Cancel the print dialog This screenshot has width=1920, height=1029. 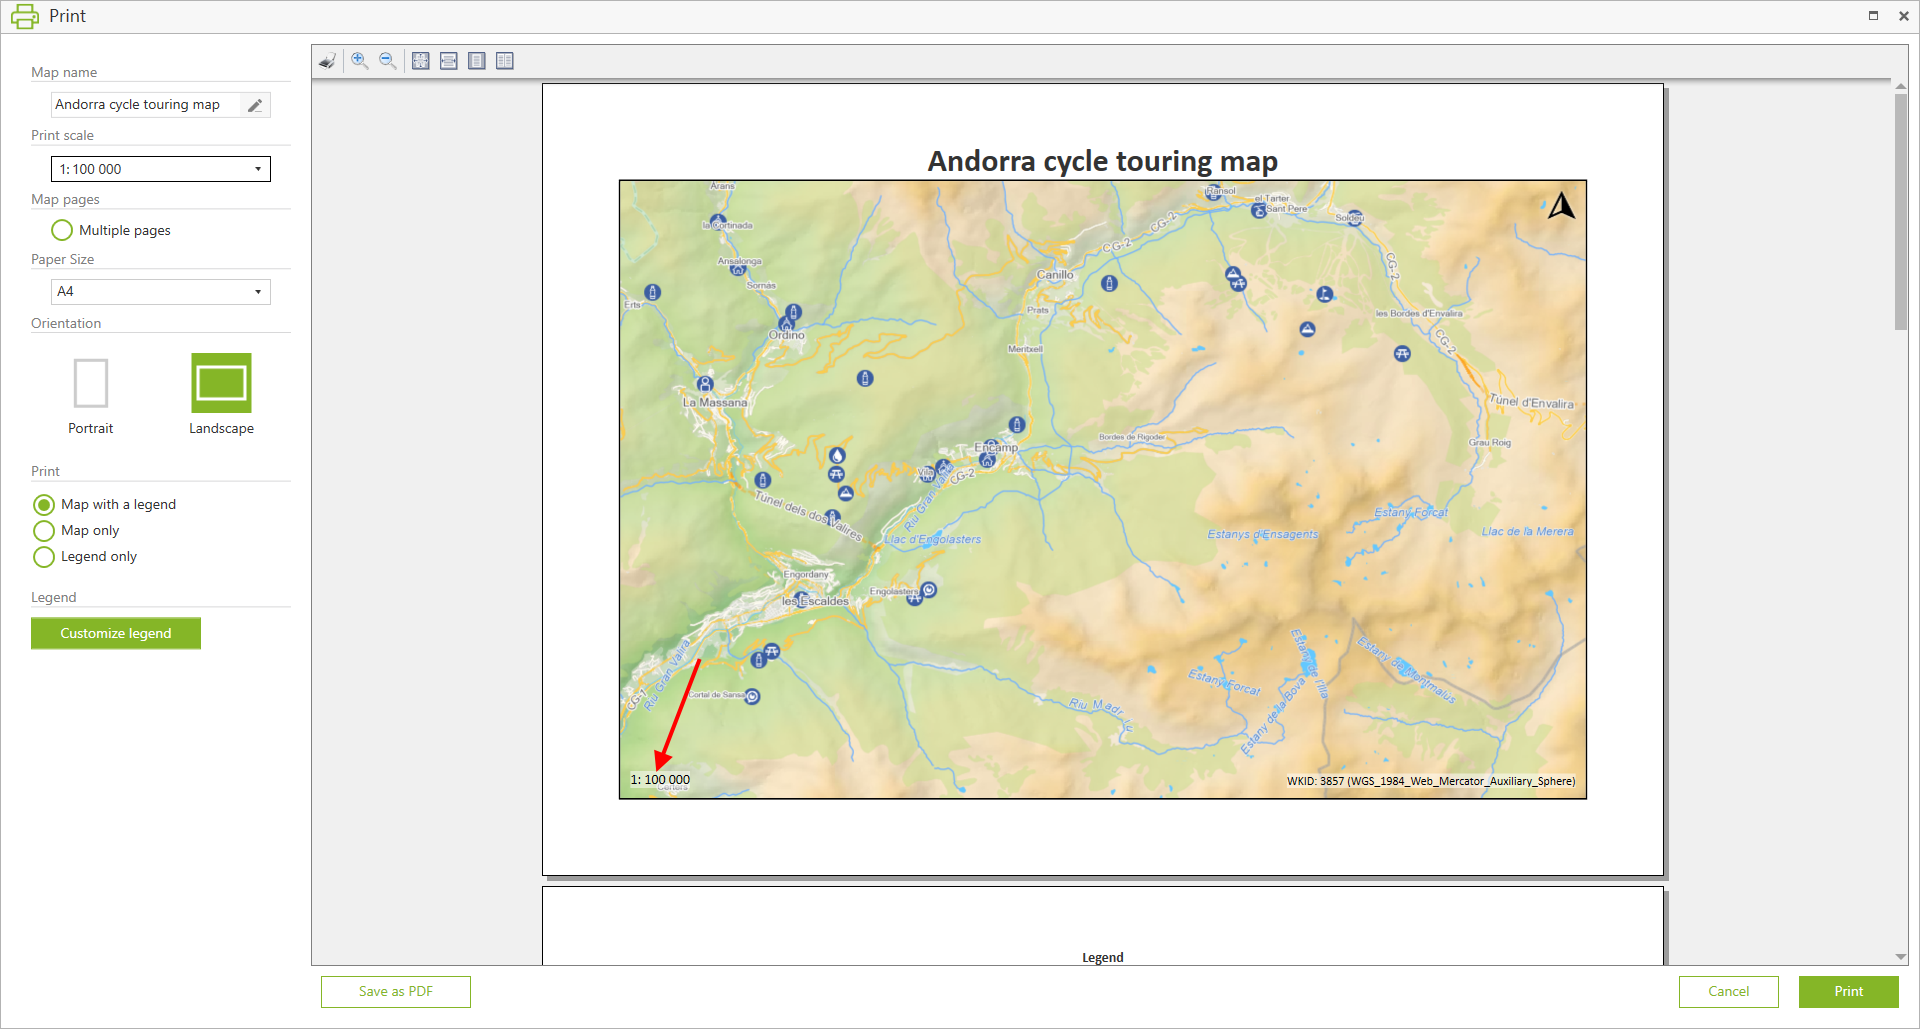[x=1728, y=991]
